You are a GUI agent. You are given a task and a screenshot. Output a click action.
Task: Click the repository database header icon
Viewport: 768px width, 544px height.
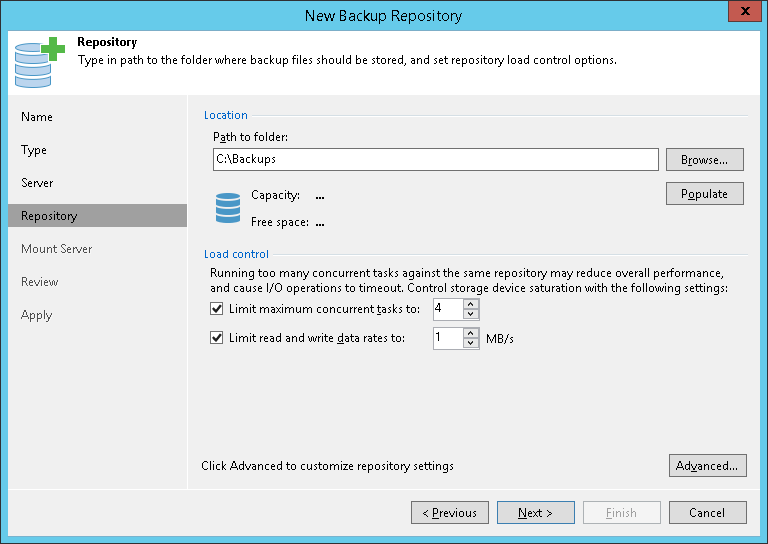36,61
